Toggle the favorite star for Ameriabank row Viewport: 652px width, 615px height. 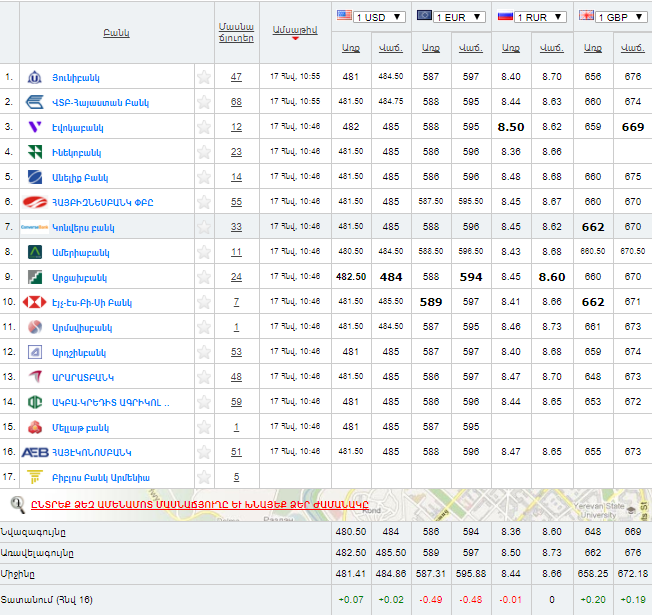point(204,252)
